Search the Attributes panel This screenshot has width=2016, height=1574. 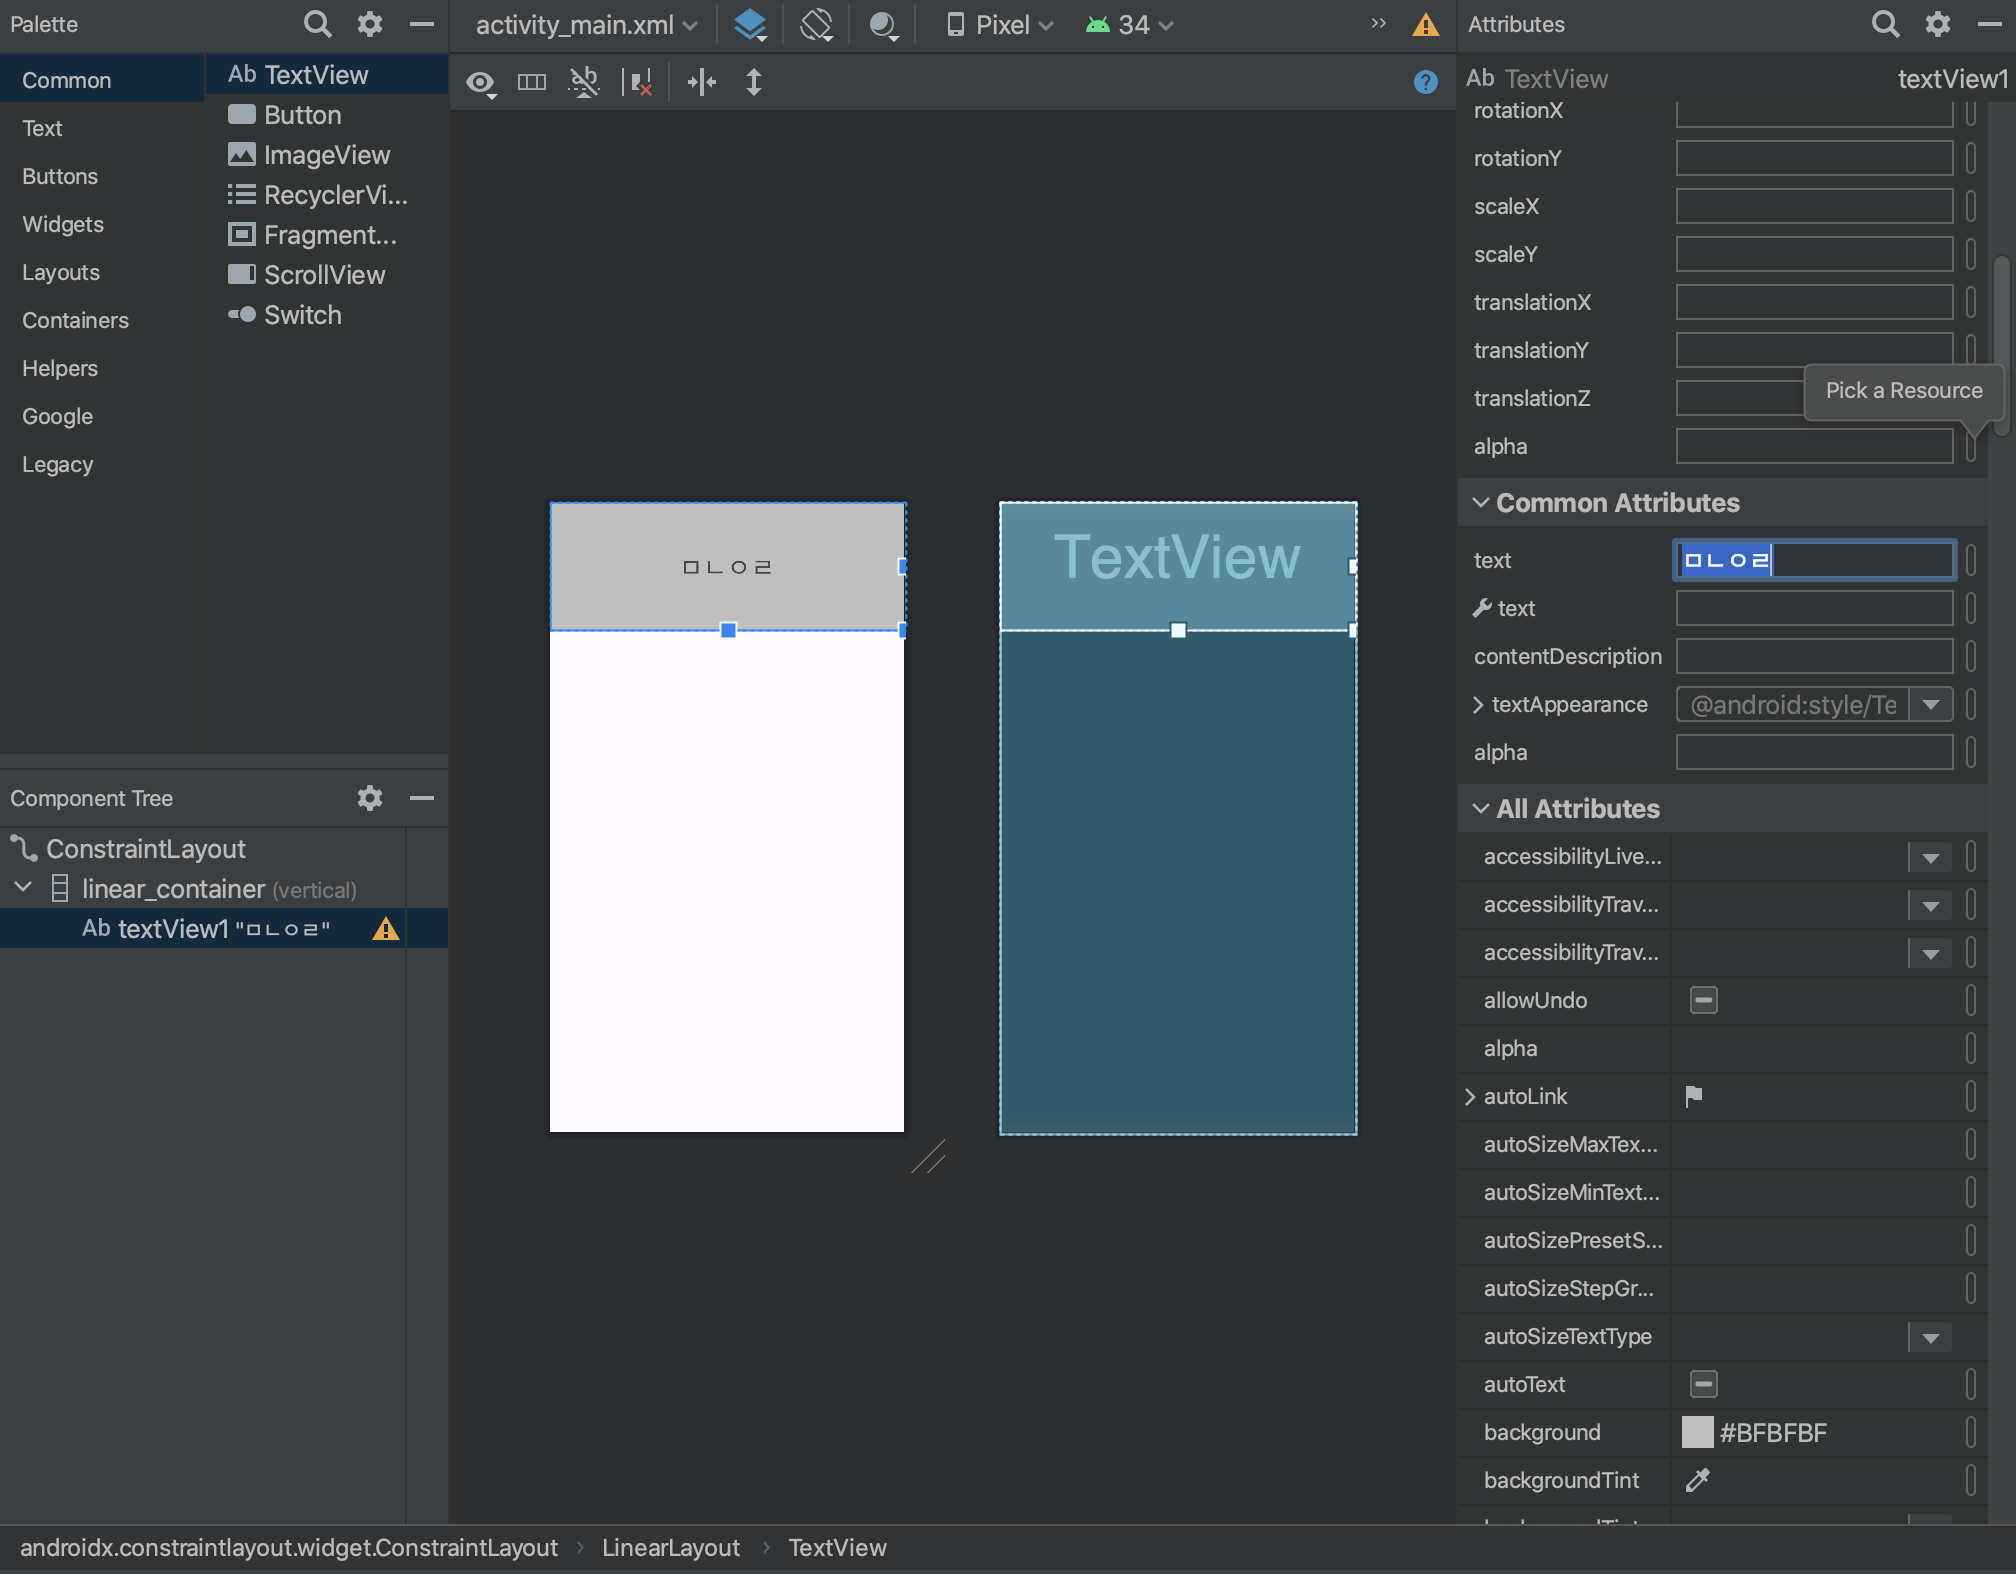[x=1884, y=24]
